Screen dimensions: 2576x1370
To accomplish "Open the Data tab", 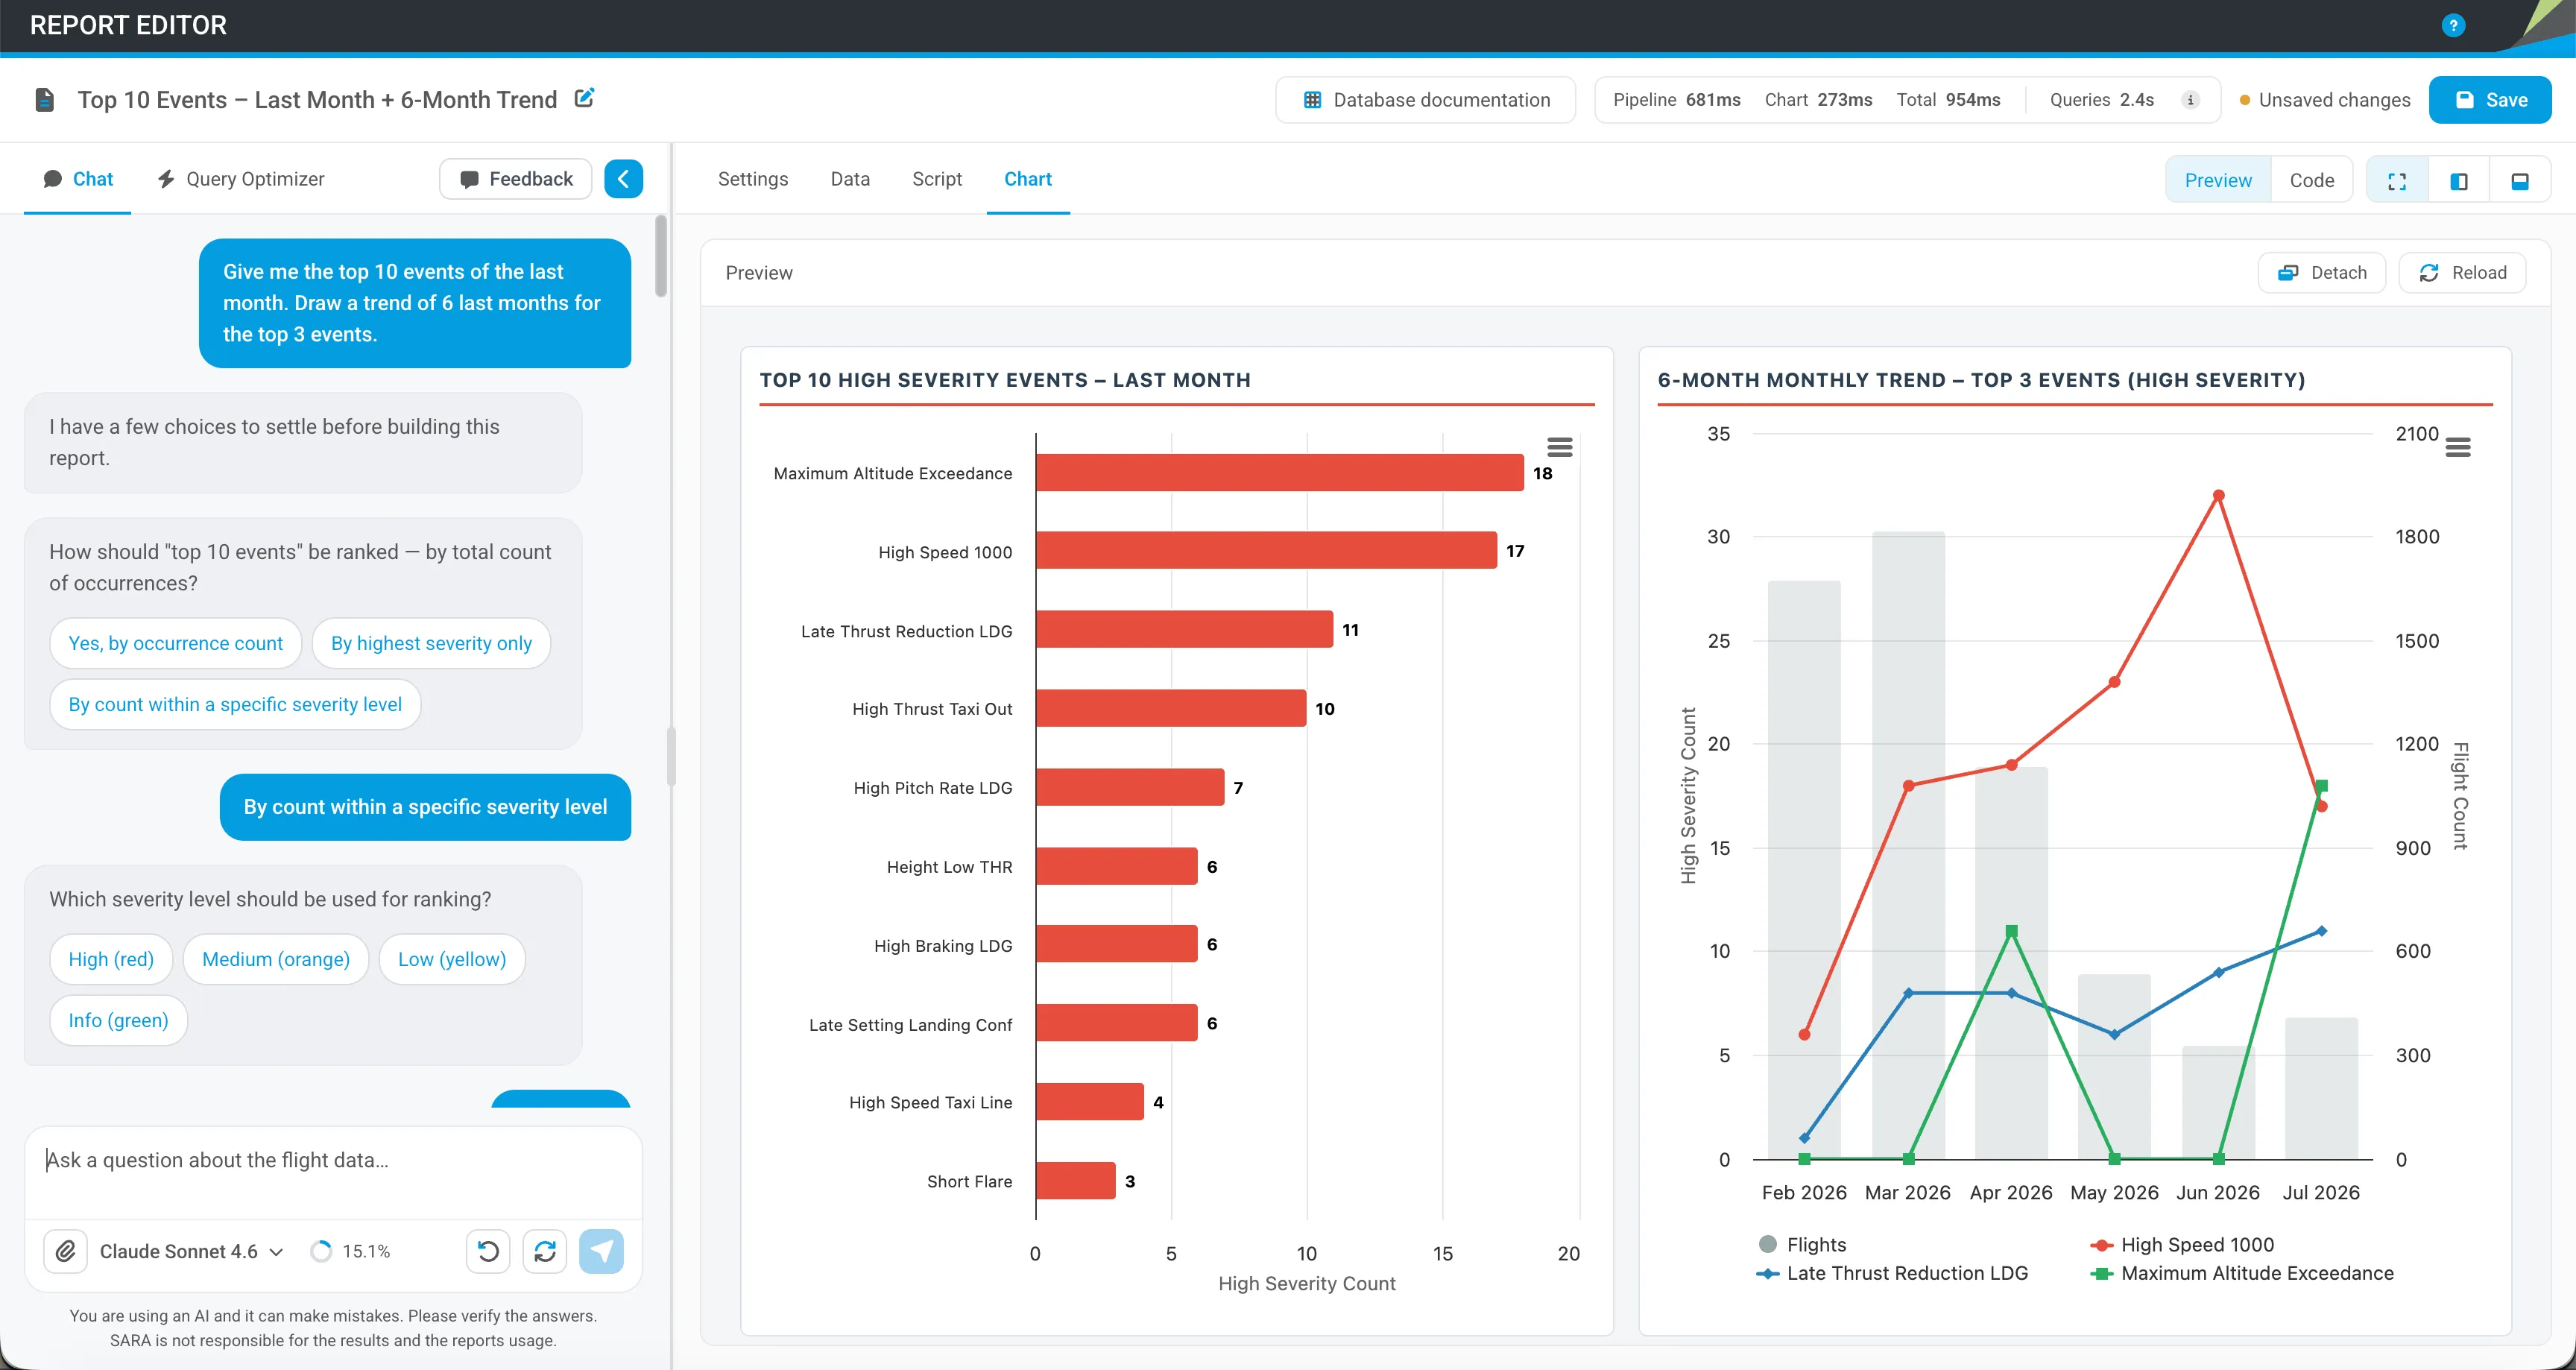I will [x=850, y=179].
